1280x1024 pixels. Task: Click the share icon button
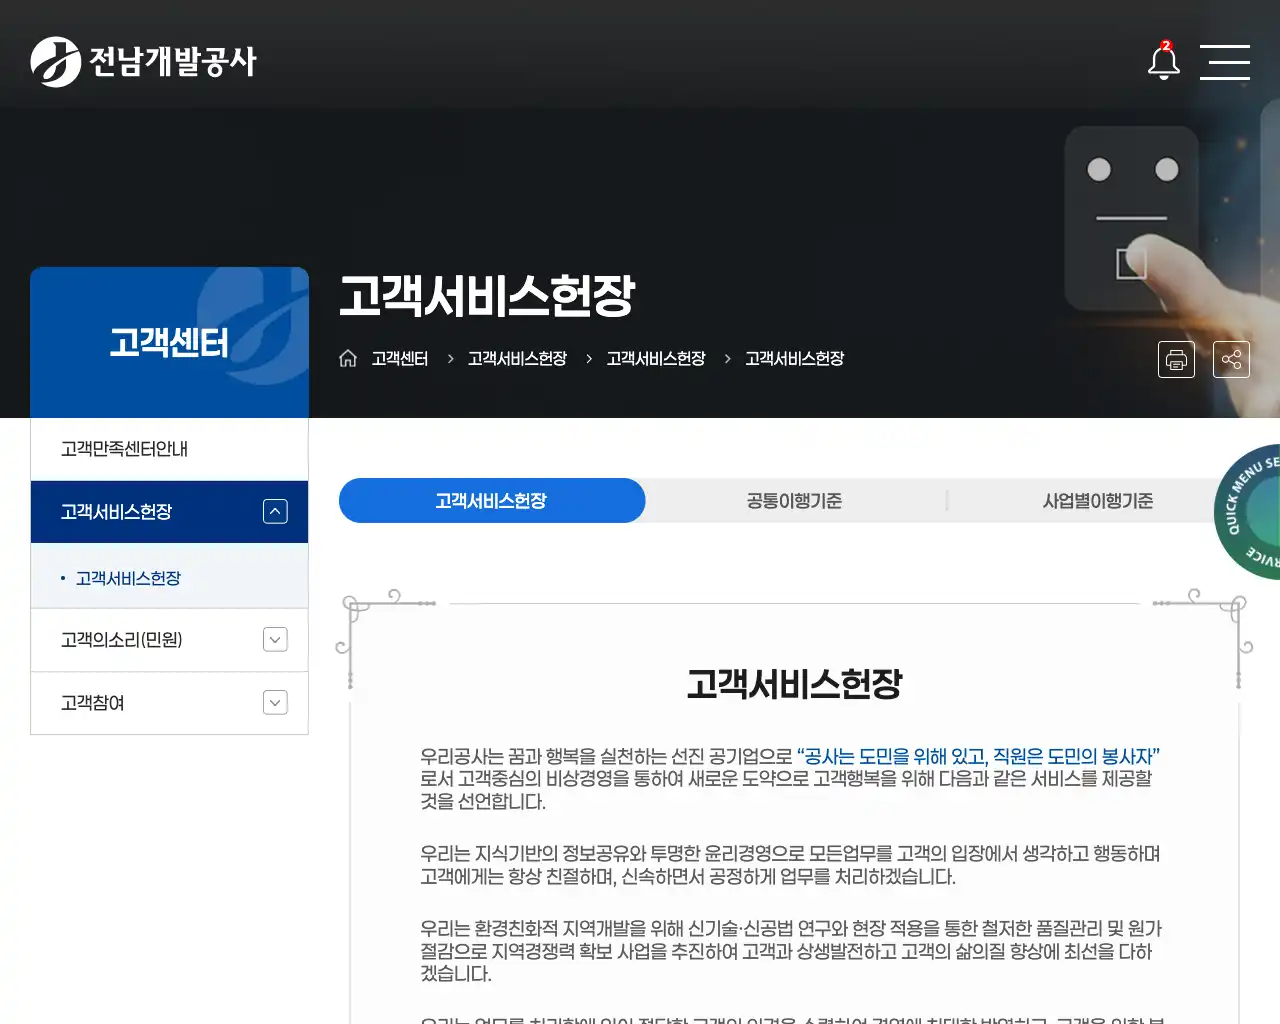[x=1231, y=359]
